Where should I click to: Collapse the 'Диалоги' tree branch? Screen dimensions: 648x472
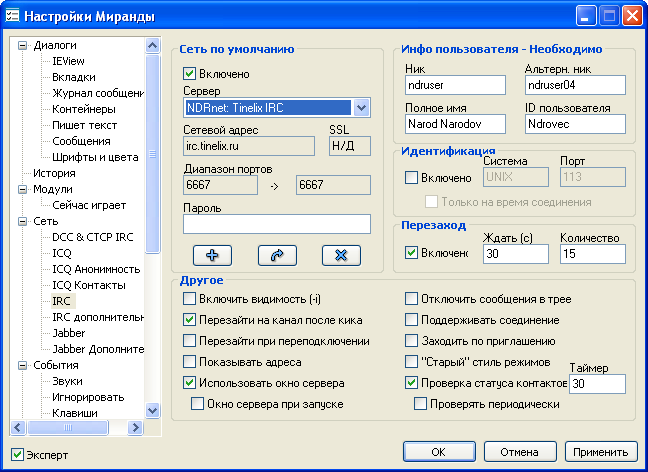pos(24,45)
